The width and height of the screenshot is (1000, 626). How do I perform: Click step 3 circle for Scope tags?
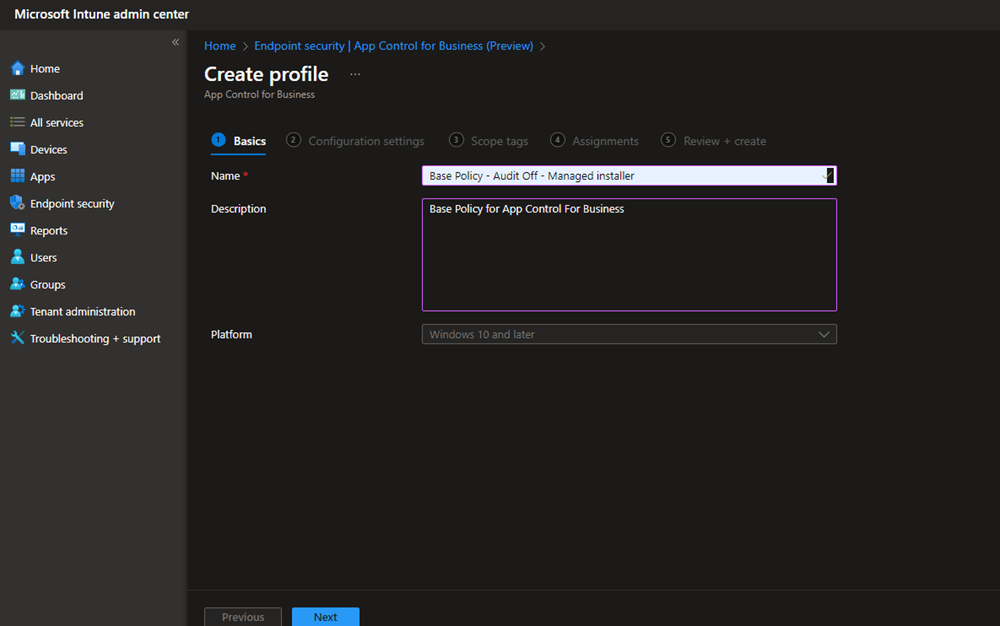point(456,140)
